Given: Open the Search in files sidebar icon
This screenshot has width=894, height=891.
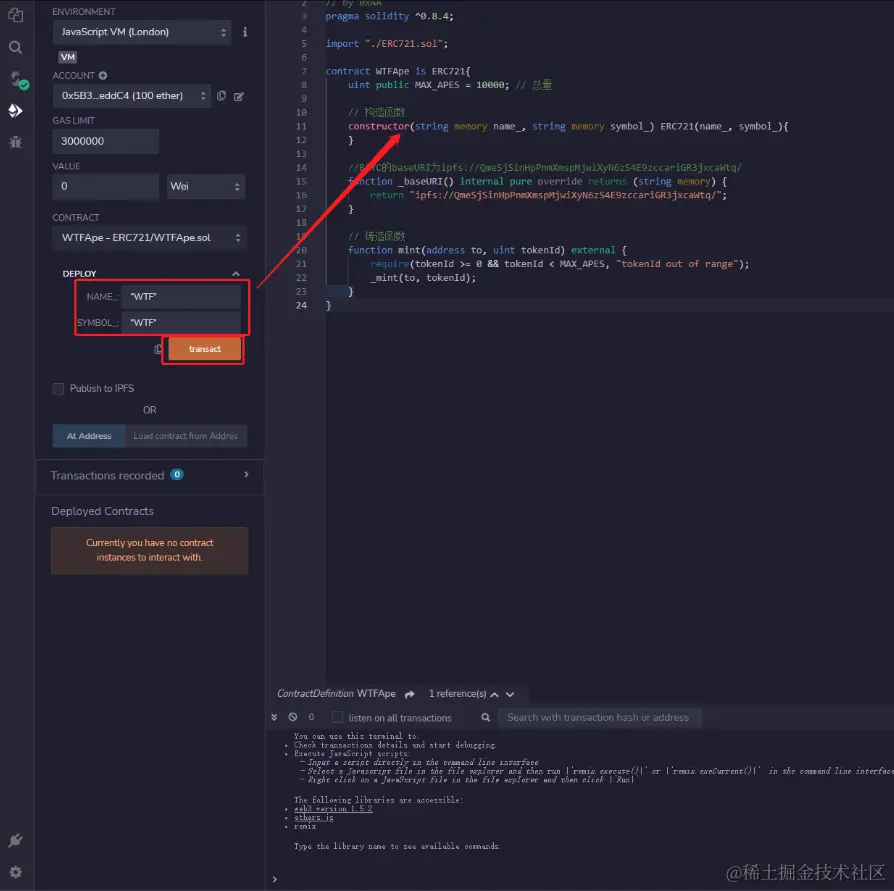Looking at the screenshot, I should (x=15, y=47).
